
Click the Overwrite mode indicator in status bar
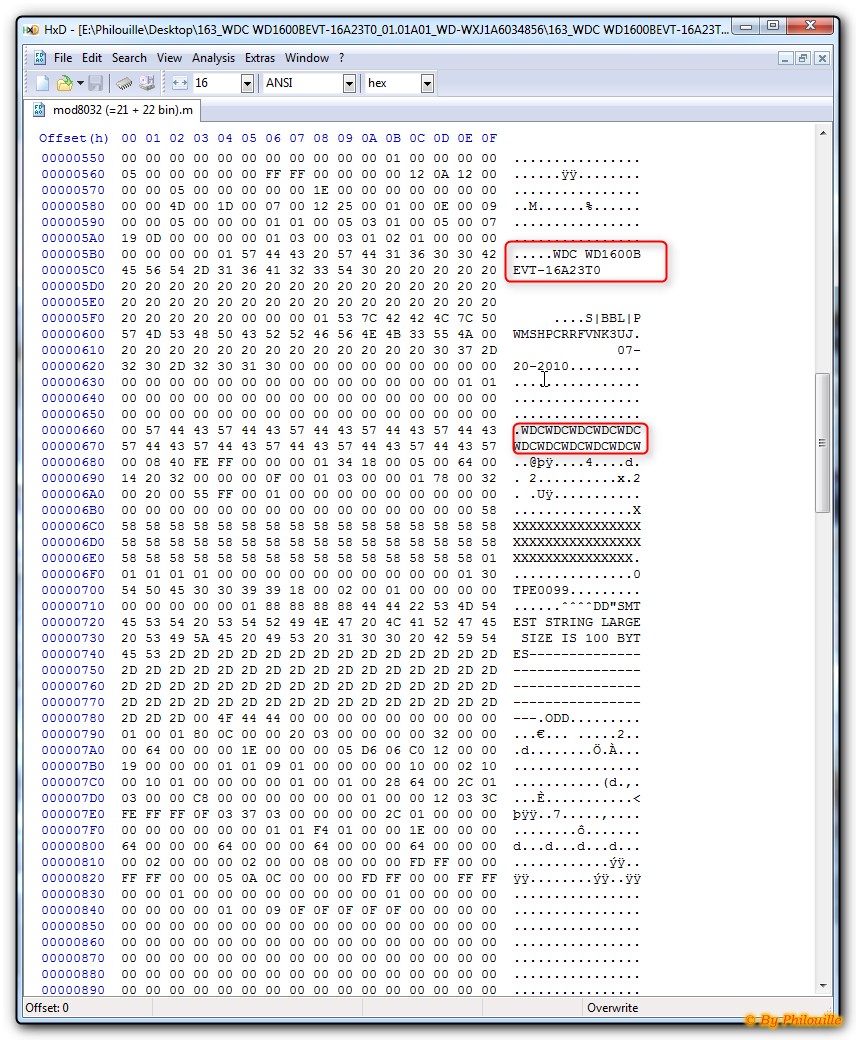pyautogui.click(x=613, y=1008)
